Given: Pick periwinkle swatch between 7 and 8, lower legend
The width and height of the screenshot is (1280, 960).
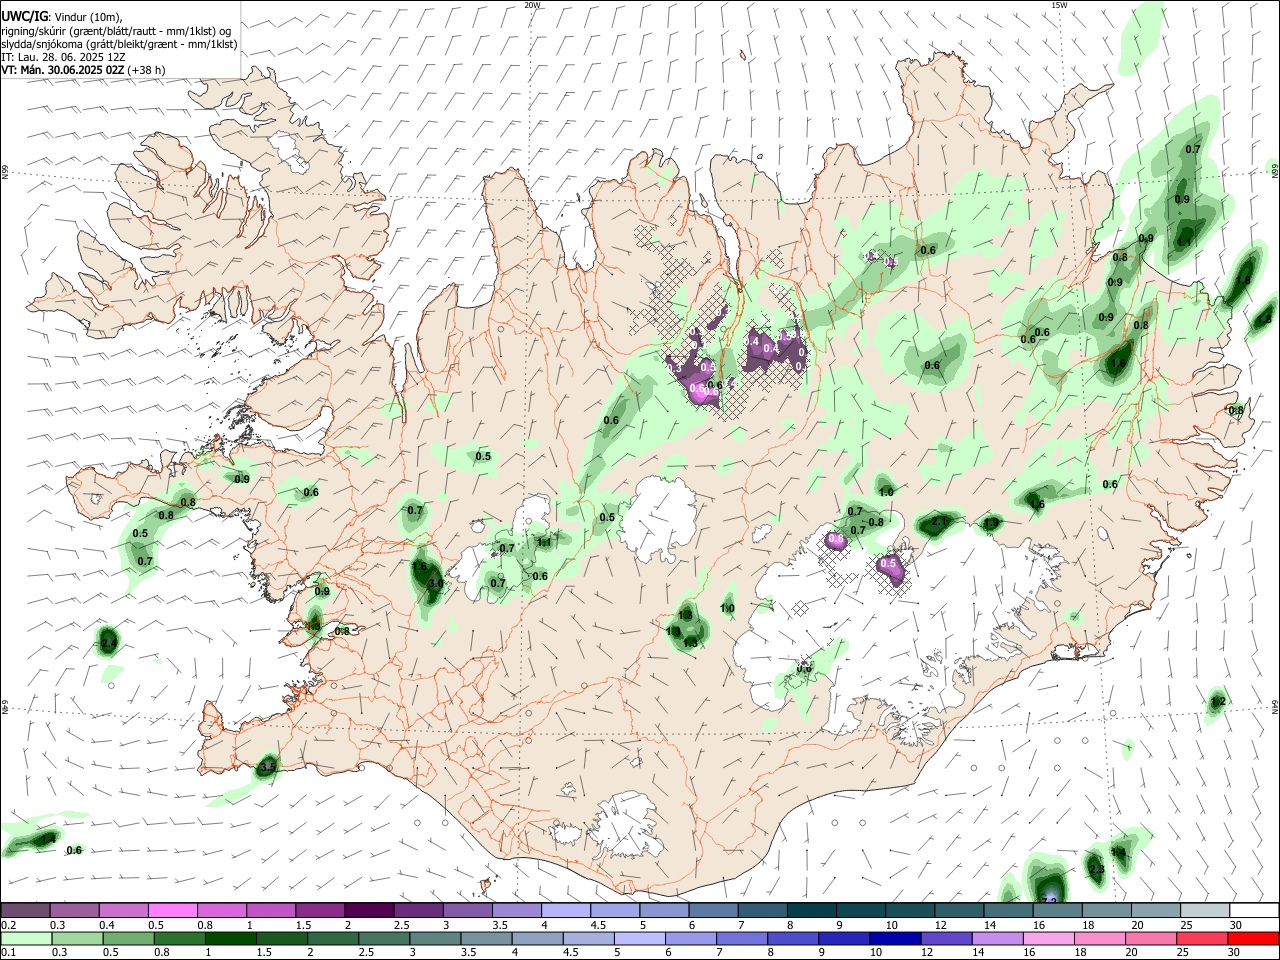Looking at the screenshot, I should (741, 939).
